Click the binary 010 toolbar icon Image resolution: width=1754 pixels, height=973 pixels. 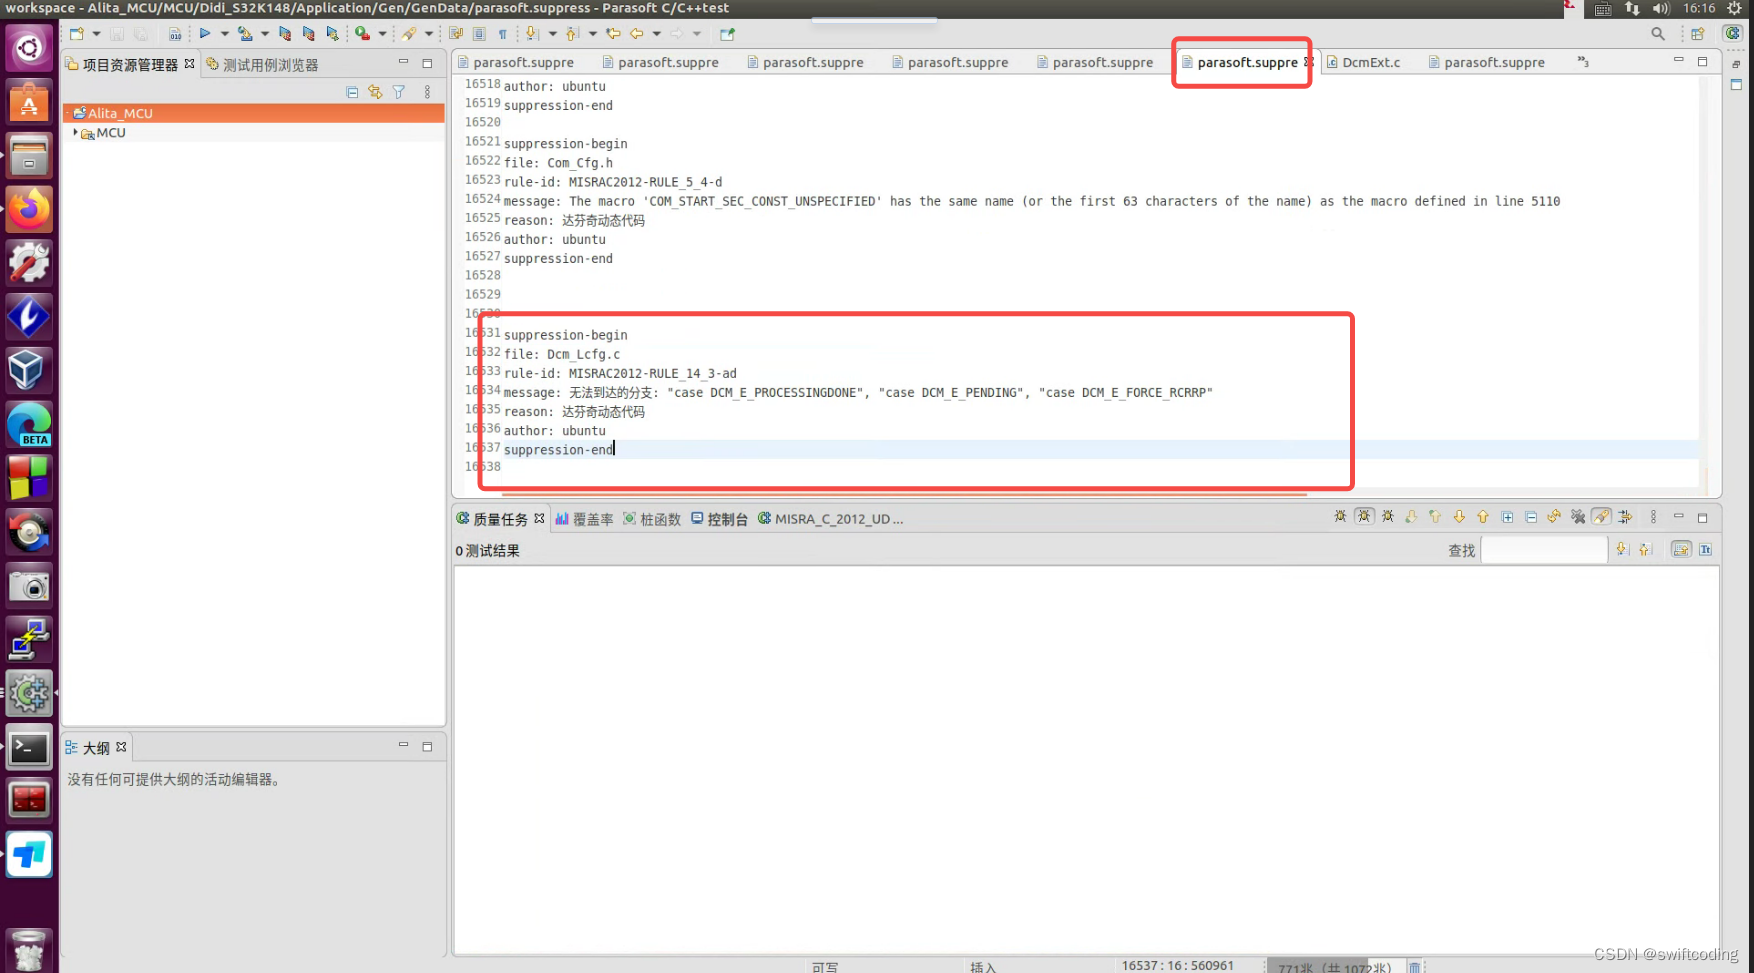(x=175, y=34)
